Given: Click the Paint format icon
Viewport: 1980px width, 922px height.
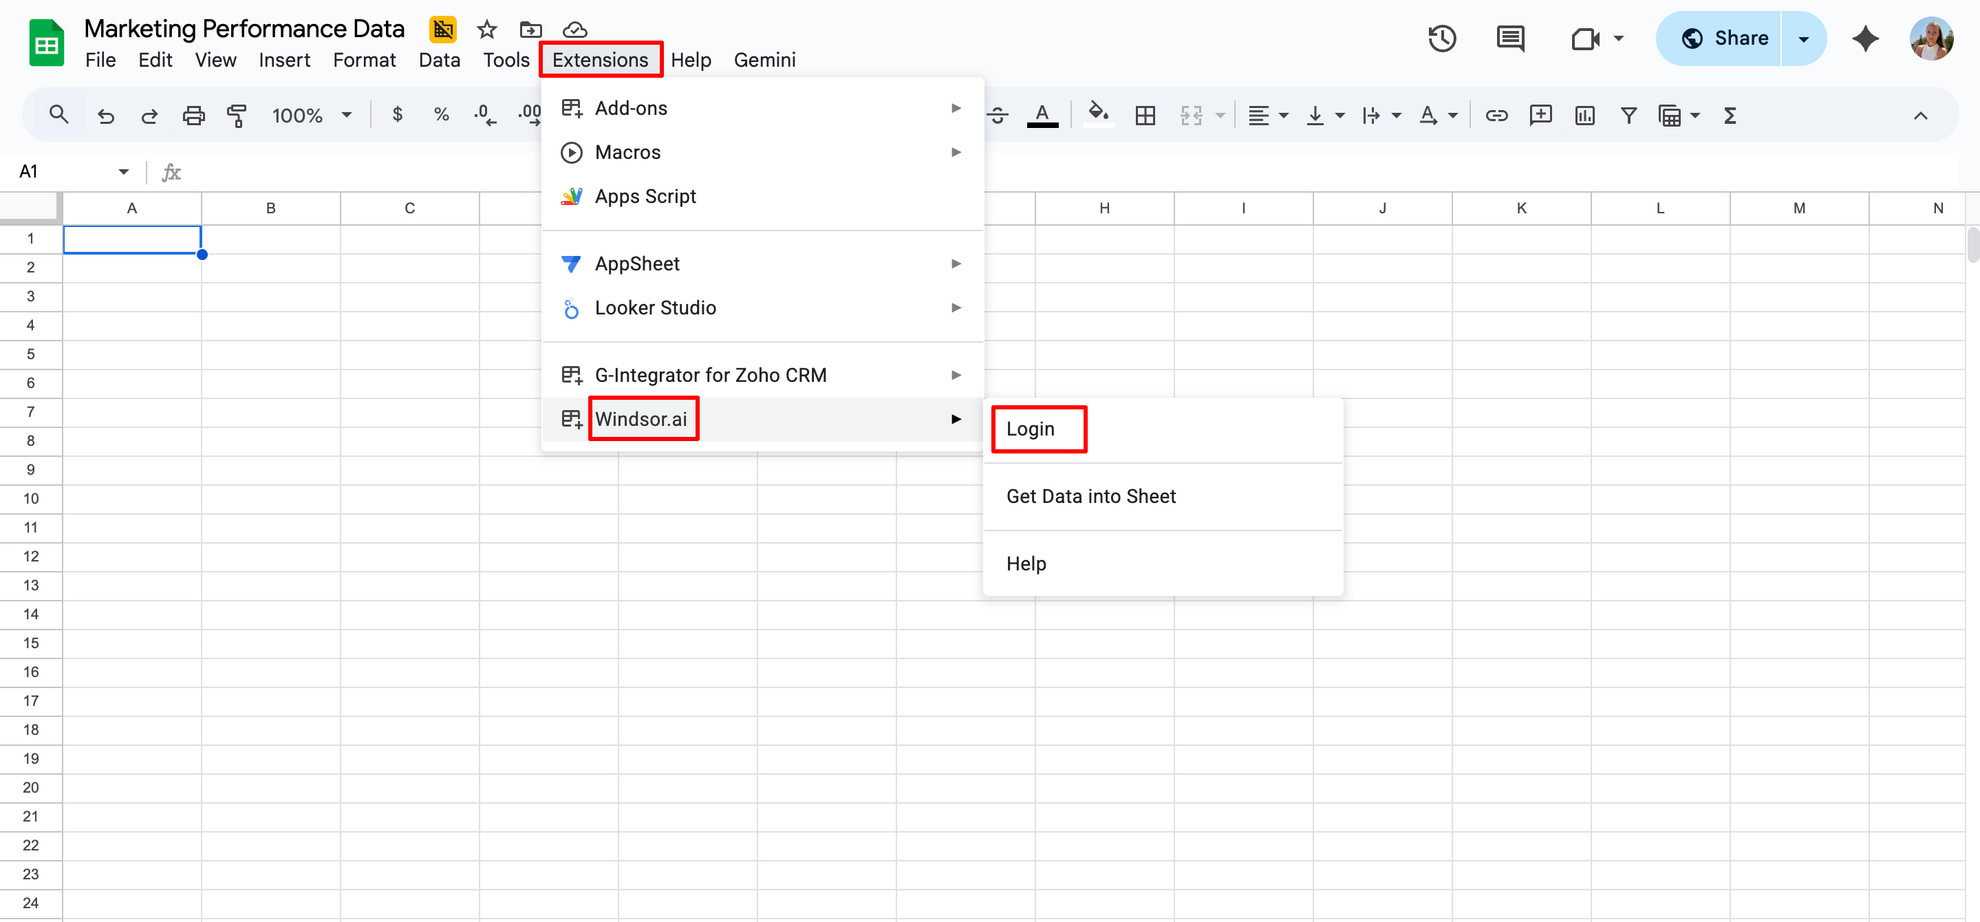Looking at the screenshot, I should click(x=237, y=115).
